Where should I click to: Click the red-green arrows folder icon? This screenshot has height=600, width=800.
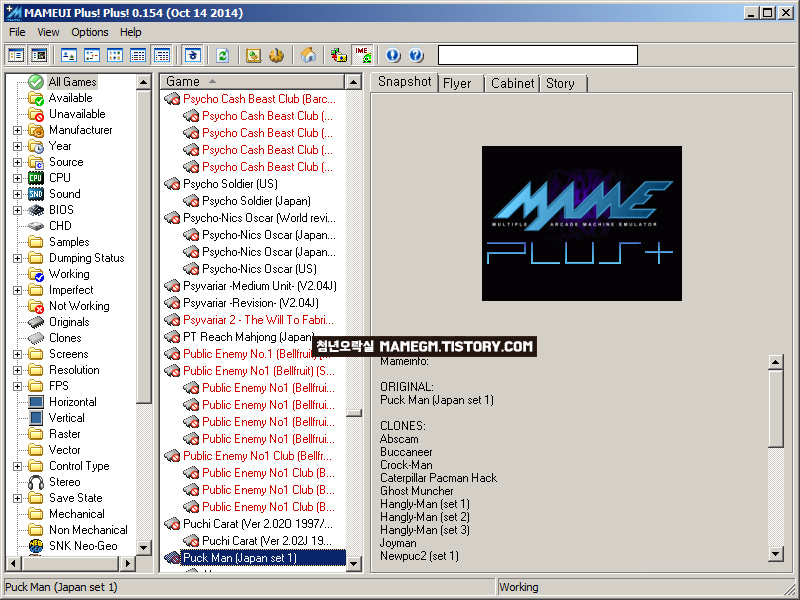pos(339,55)
